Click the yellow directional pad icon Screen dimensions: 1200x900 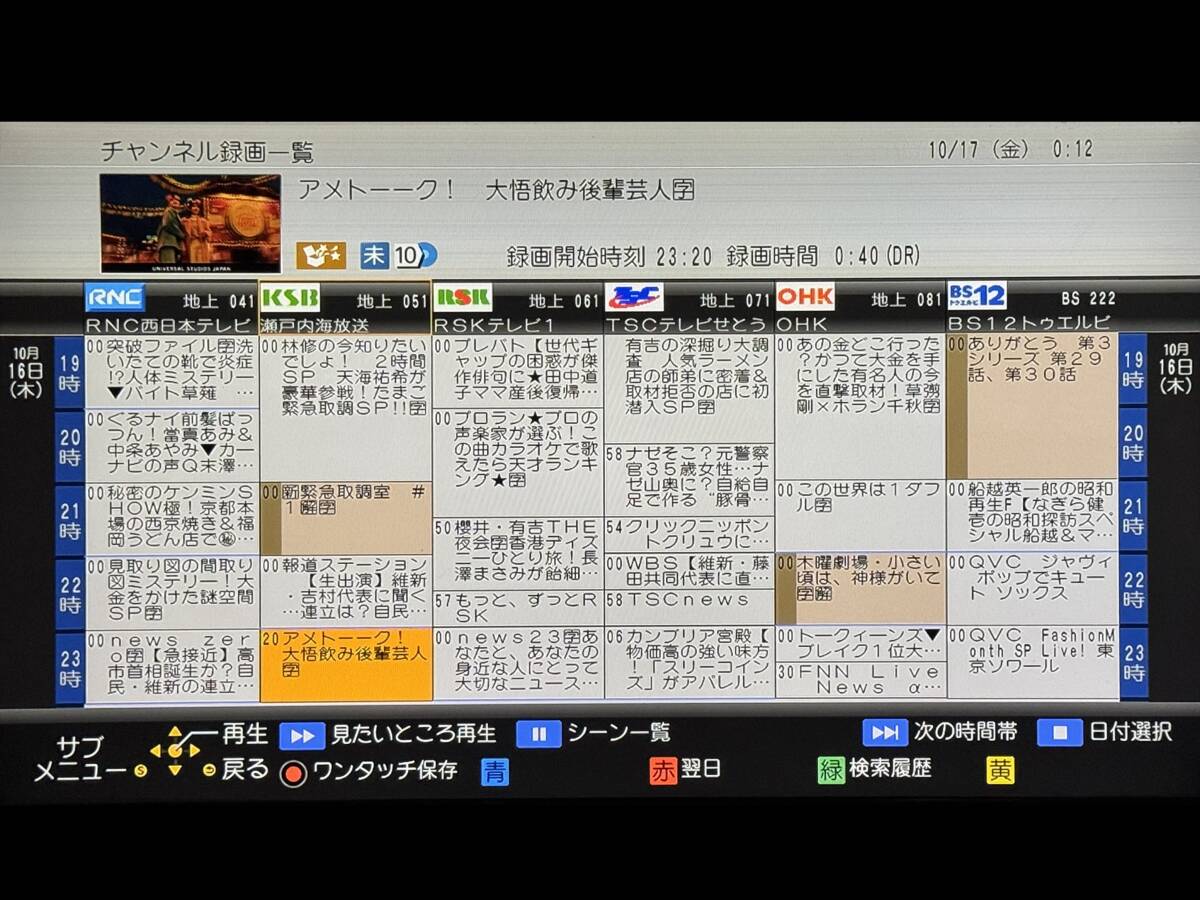pos(175,750)
